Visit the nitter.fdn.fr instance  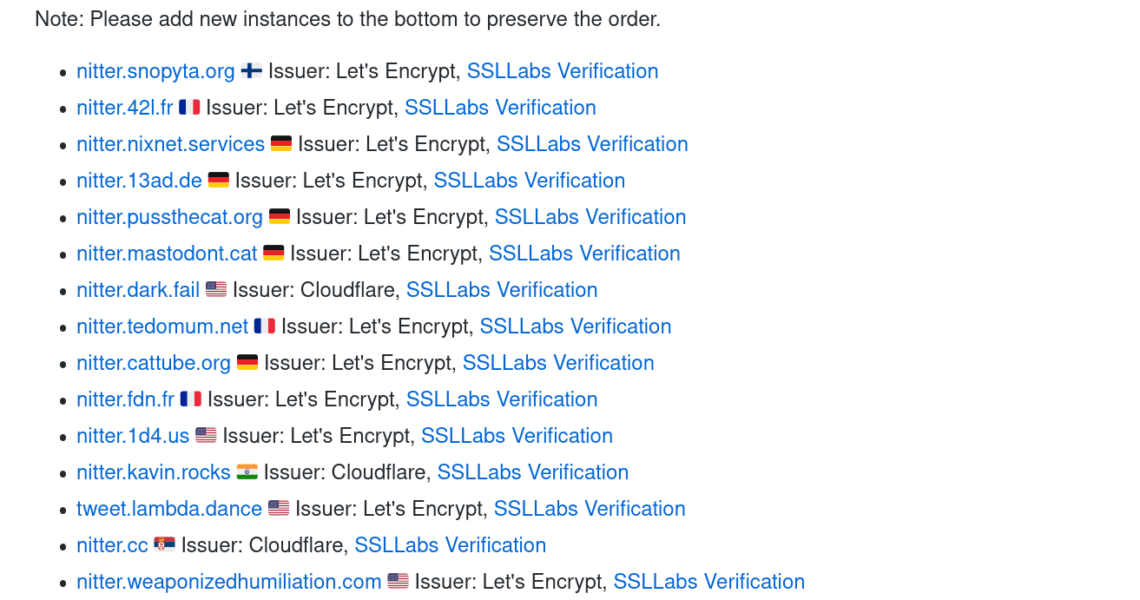tap(125, 399)
